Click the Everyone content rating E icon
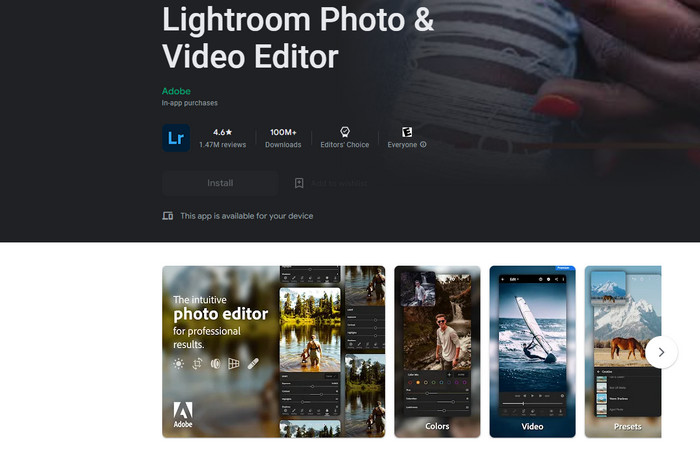Image resolution: width=700 pixels, height=457 pixels. point(407,132)
